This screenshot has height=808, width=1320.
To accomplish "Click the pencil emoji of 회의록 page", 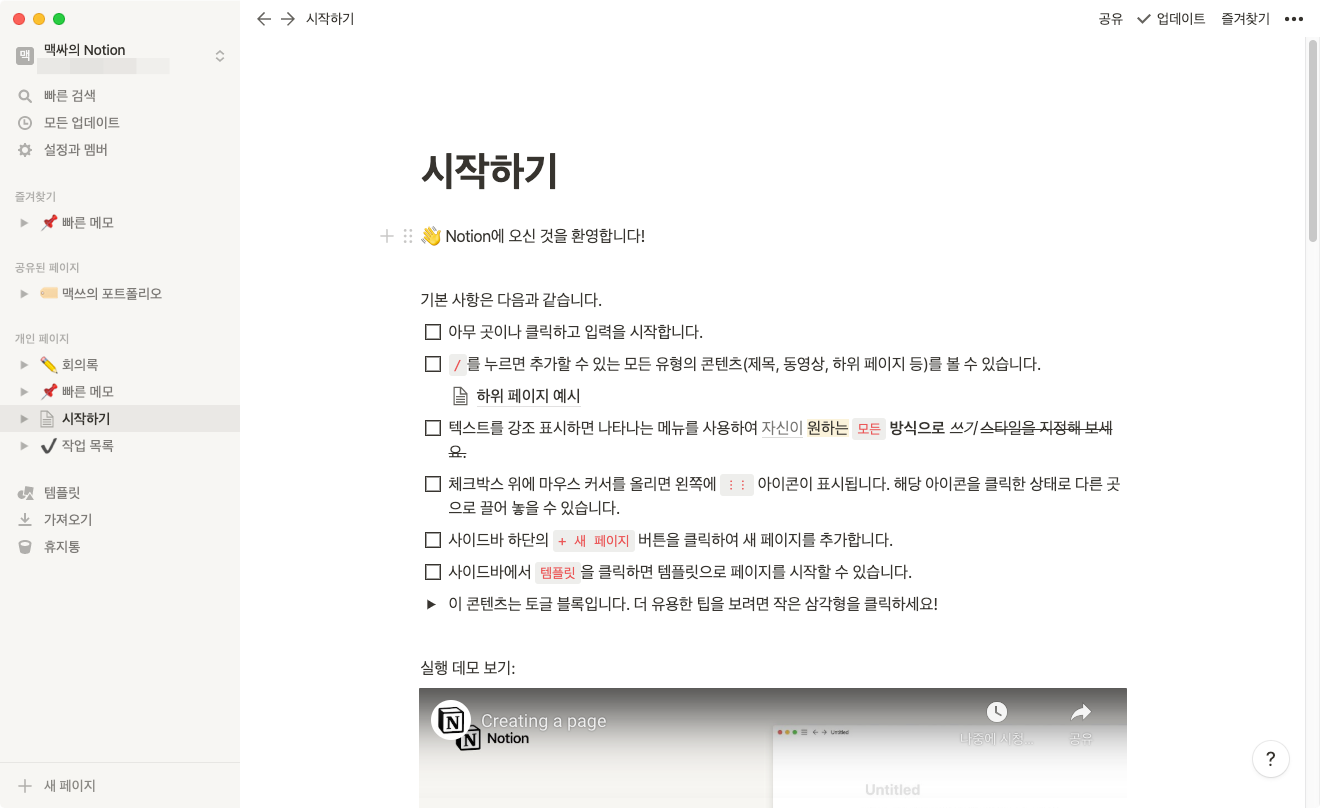I will [x=48, y=365].
